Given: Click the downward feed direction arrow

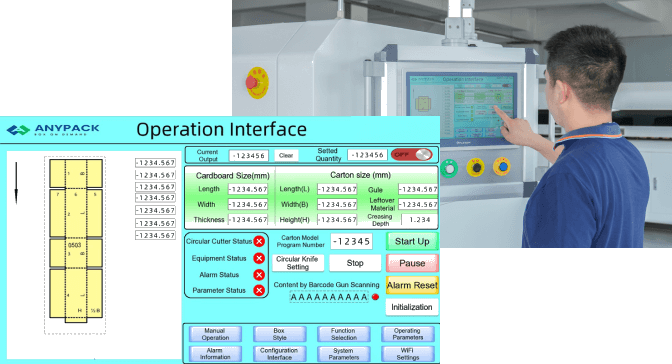Looking at the screenshot, I should pos(16,183).
